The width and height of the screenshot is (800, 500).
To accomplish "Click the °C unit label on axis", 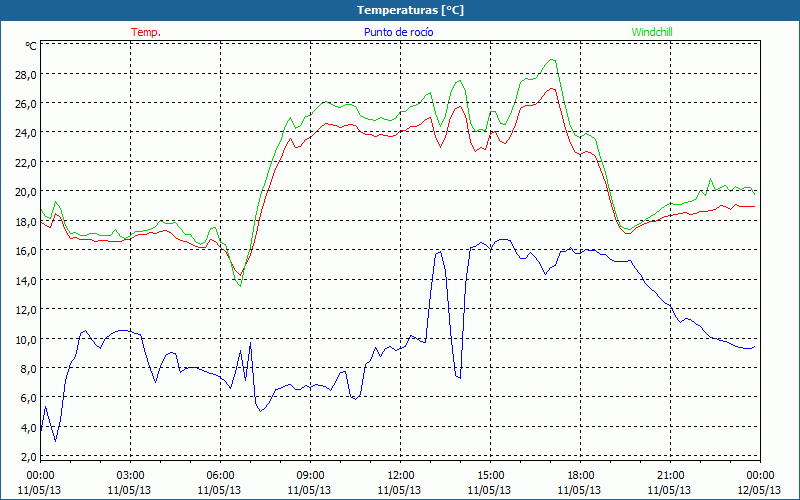I will [x=31, y=46].
